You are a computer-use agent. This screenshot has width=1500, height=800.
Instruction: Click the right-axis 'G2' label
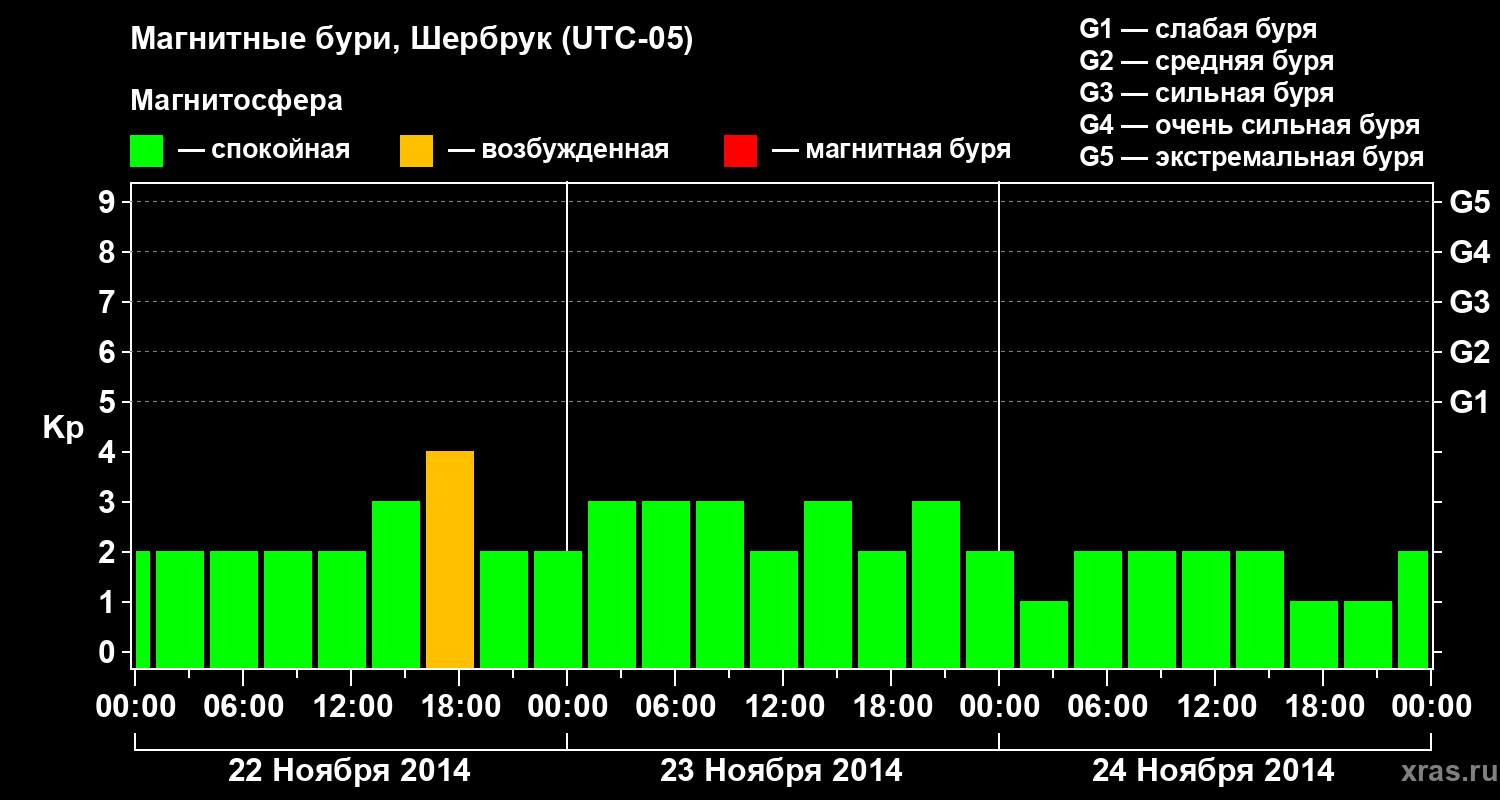[x=1469, y=352]
